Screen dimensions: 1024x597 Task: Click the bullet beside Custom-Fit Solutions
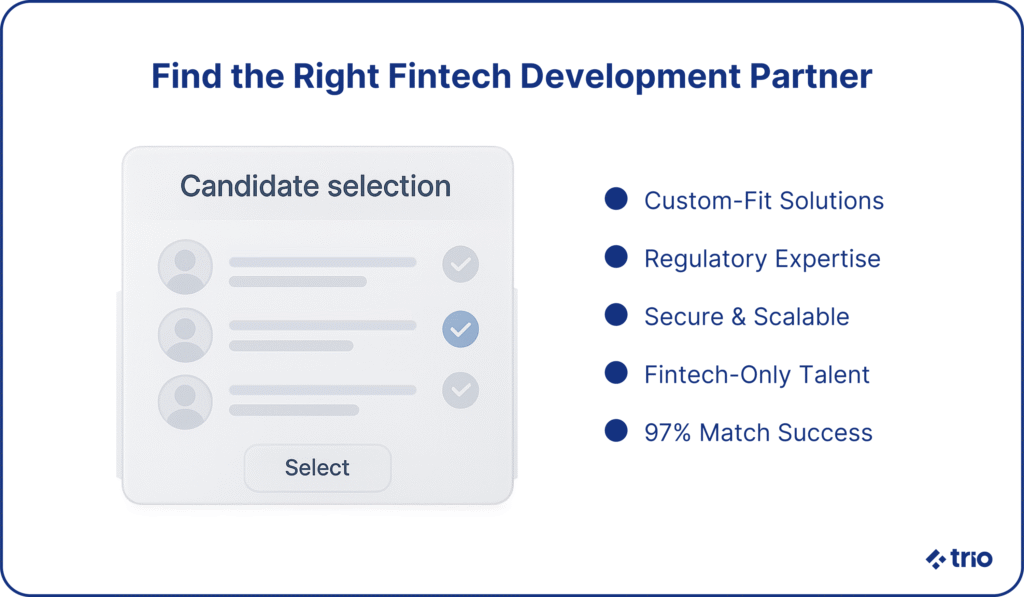click(616, 199)
